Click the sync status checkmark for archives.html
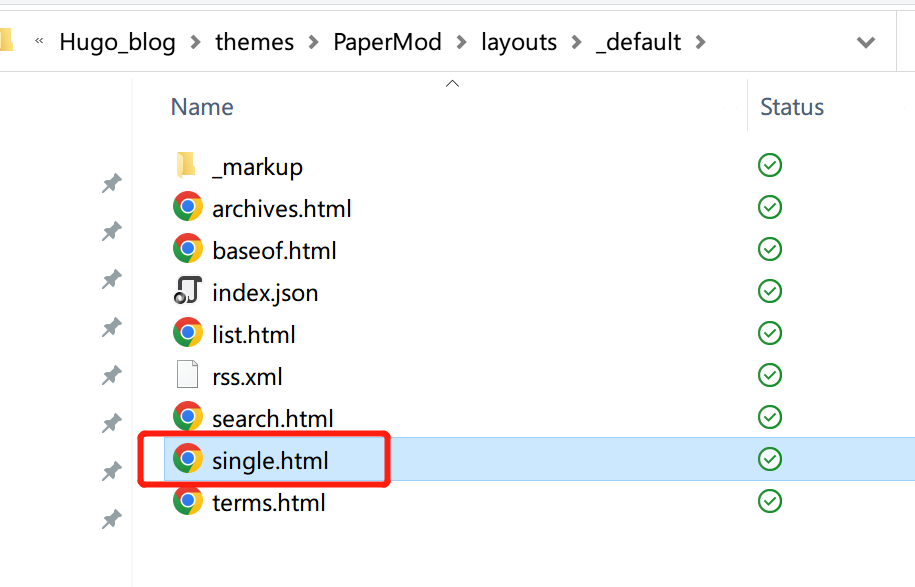 pos(770,207)
